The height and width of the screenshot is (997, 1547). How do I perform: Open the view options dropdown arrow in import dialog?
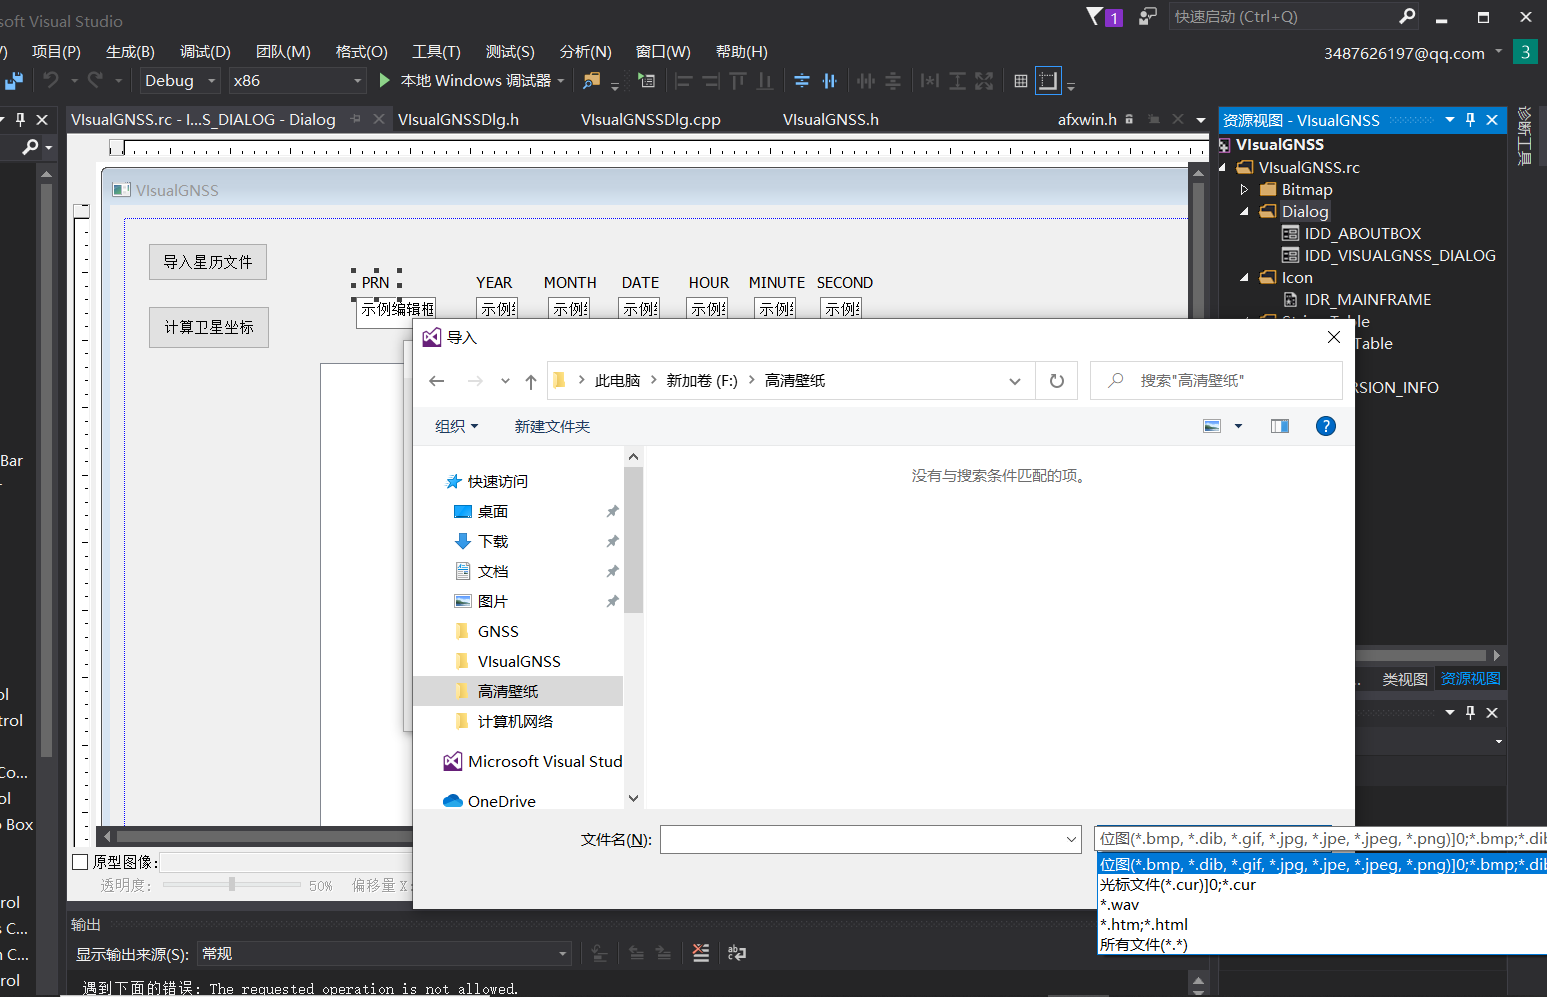pyautogui.click(x=1238, y=426)
